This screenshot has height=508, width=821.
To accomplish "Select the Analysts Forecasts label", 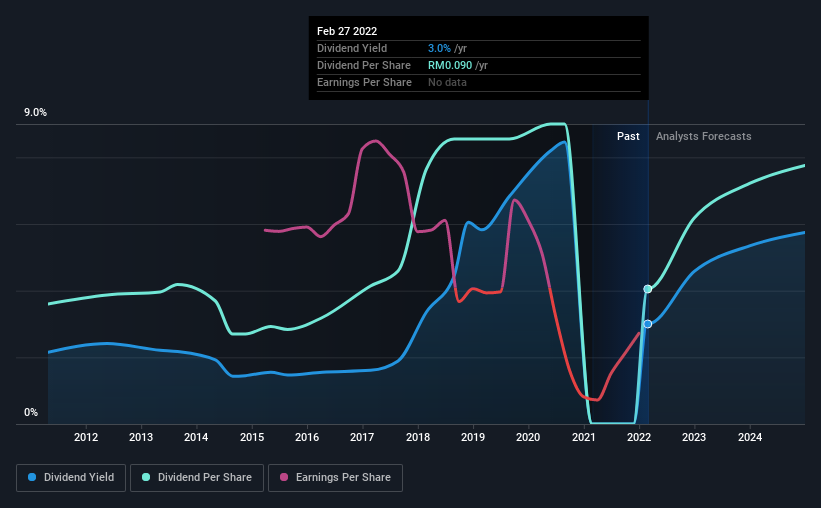I will (x=703, y=136).
